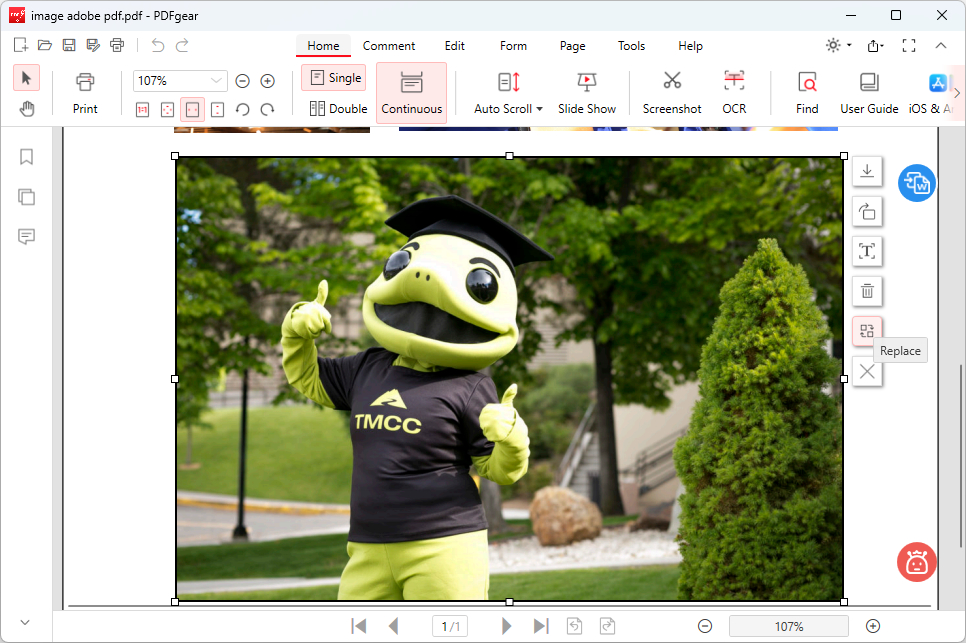Toggle Continuous scrolling mode
Screen dimensions: 966x643
(x=411, y=93)
